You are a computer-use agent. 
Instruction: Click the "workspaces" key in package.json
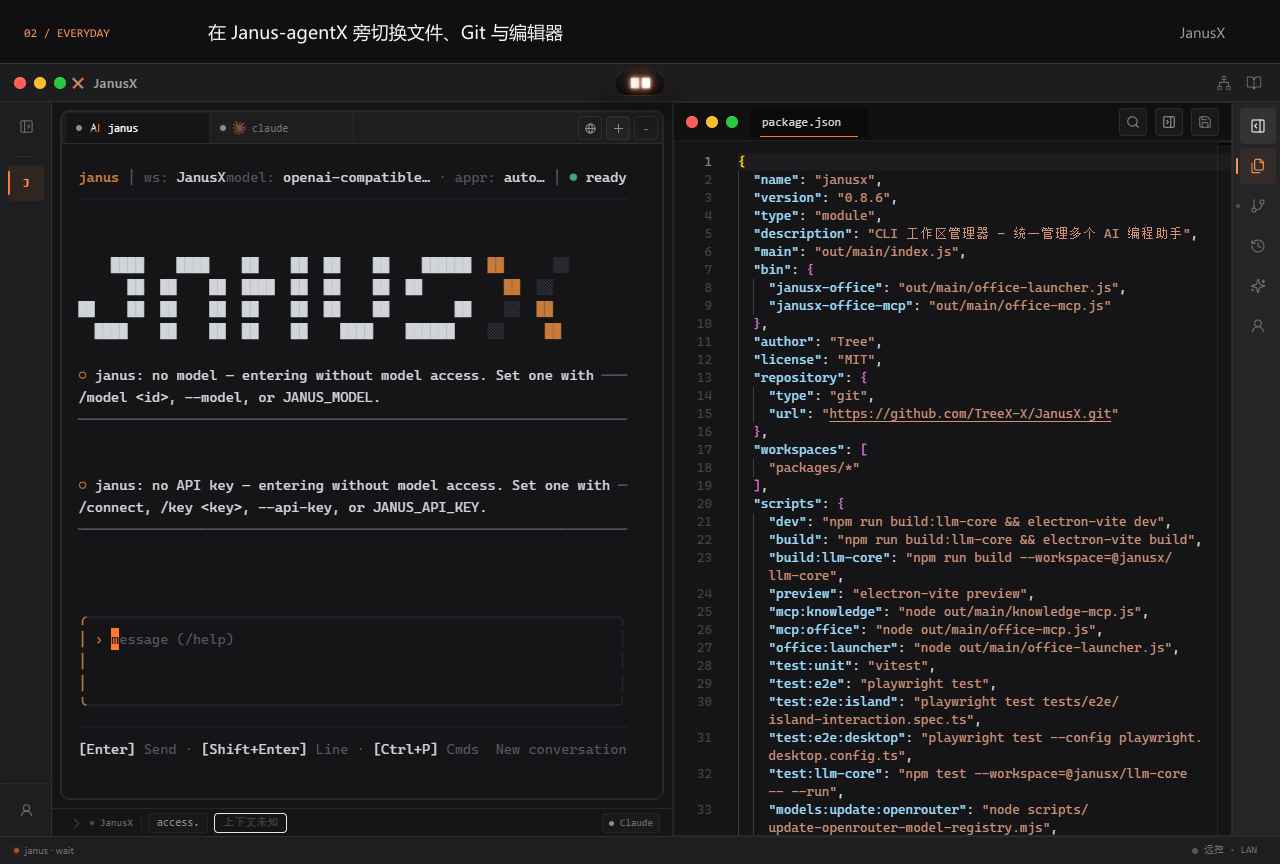click(x=798, y=449)
